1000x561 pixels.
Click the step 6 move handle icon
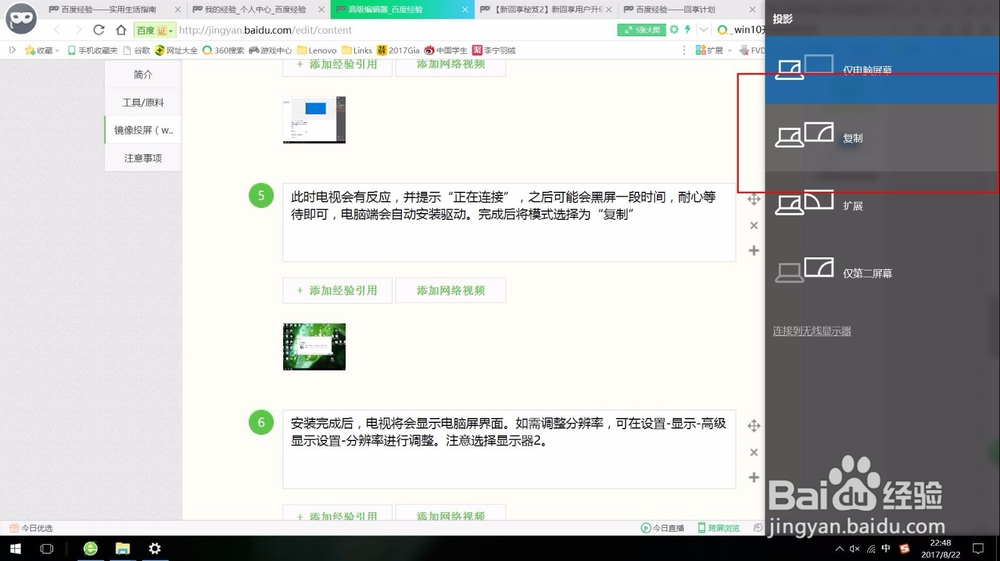tap(754, 426)
